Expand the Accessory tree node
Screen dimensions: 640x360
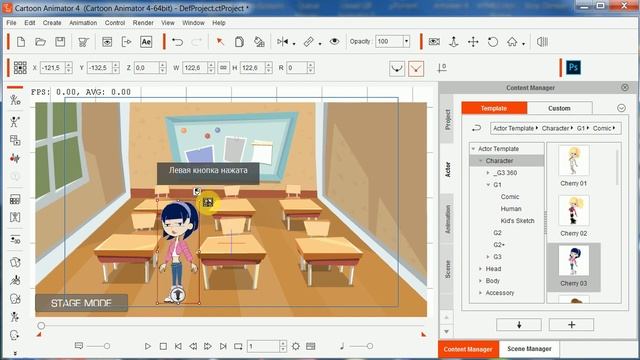coord(480,293)
